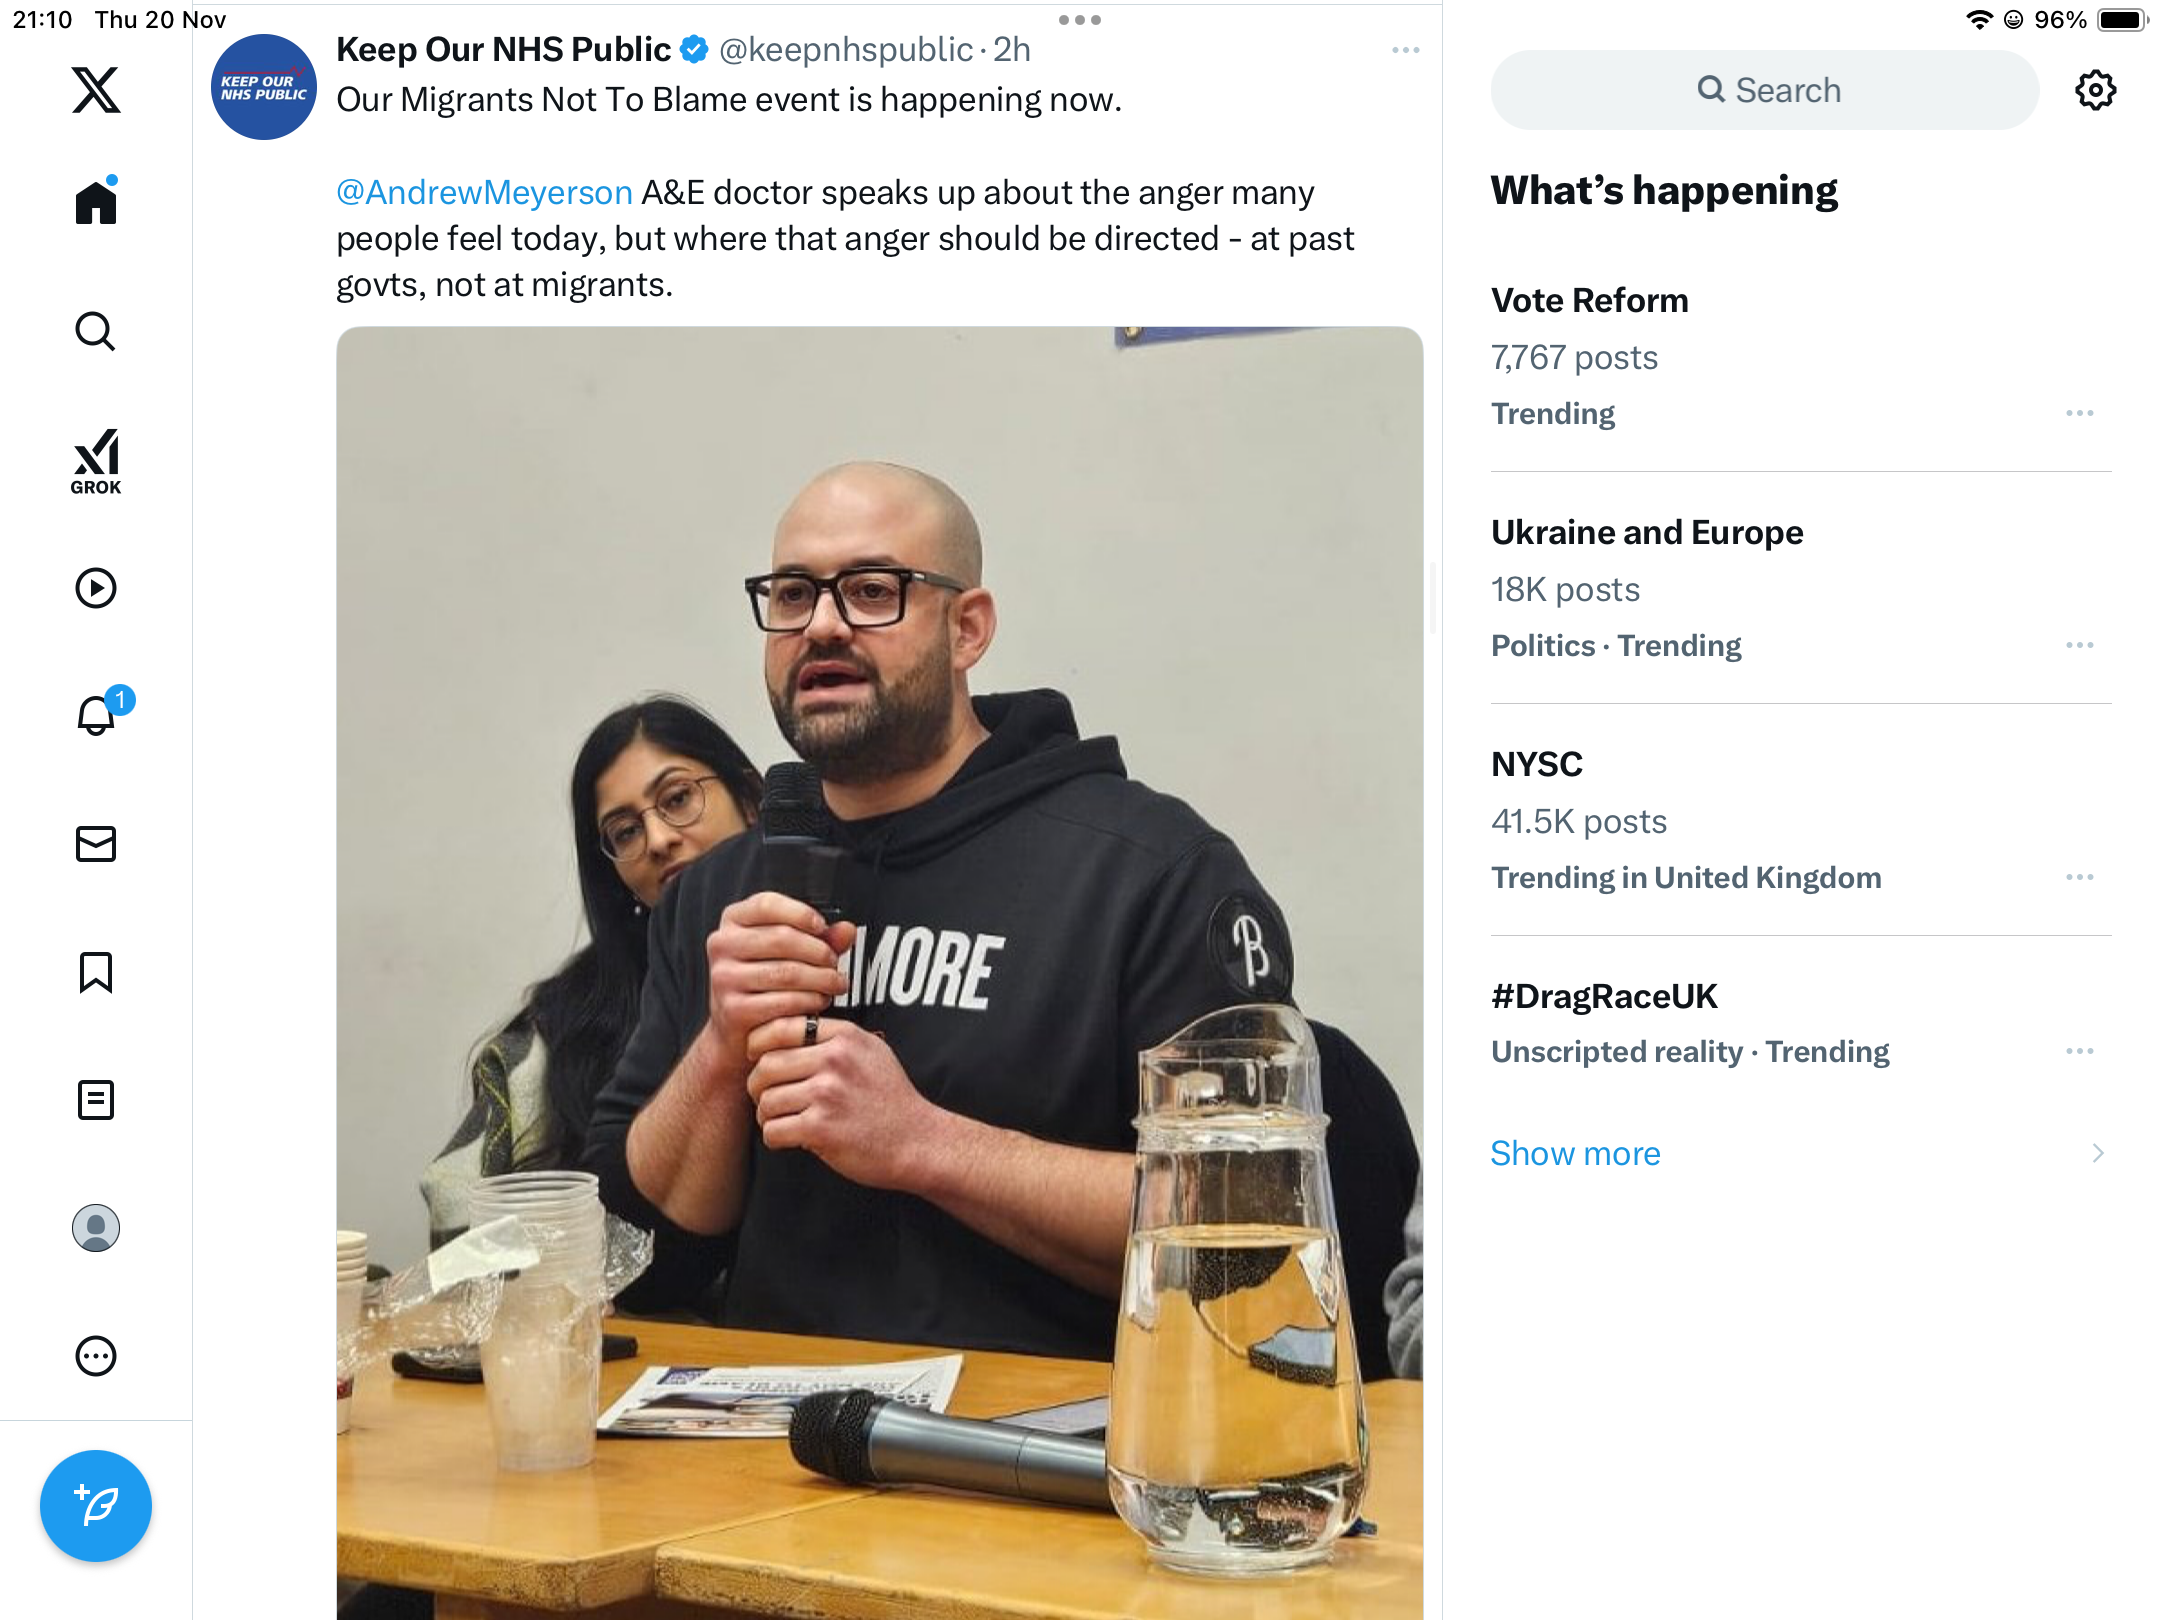Open options for Vote Reform trend
The width and height of the screenshot is (2160, 1620).
point(2079,413)
